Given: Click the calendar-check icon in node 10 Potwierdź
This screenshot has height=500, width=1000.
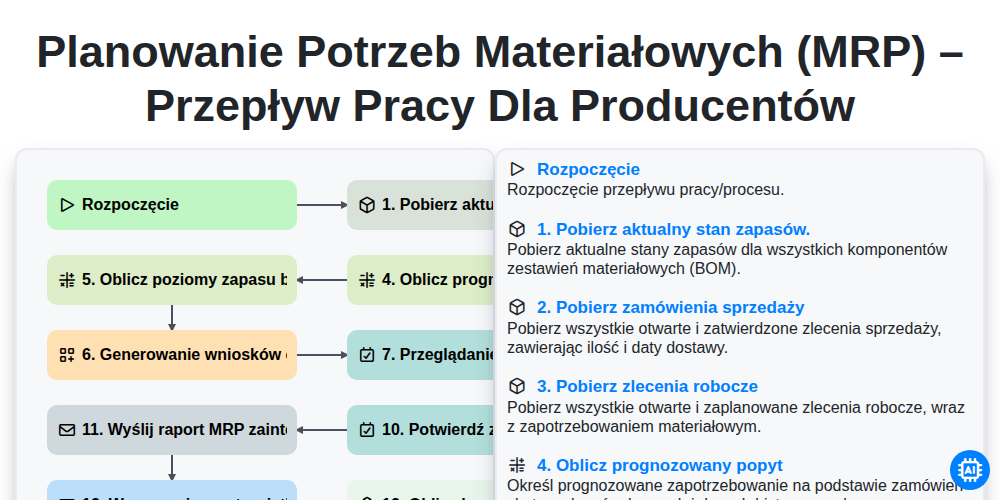Looking at the screenshot, I should 367,430.
